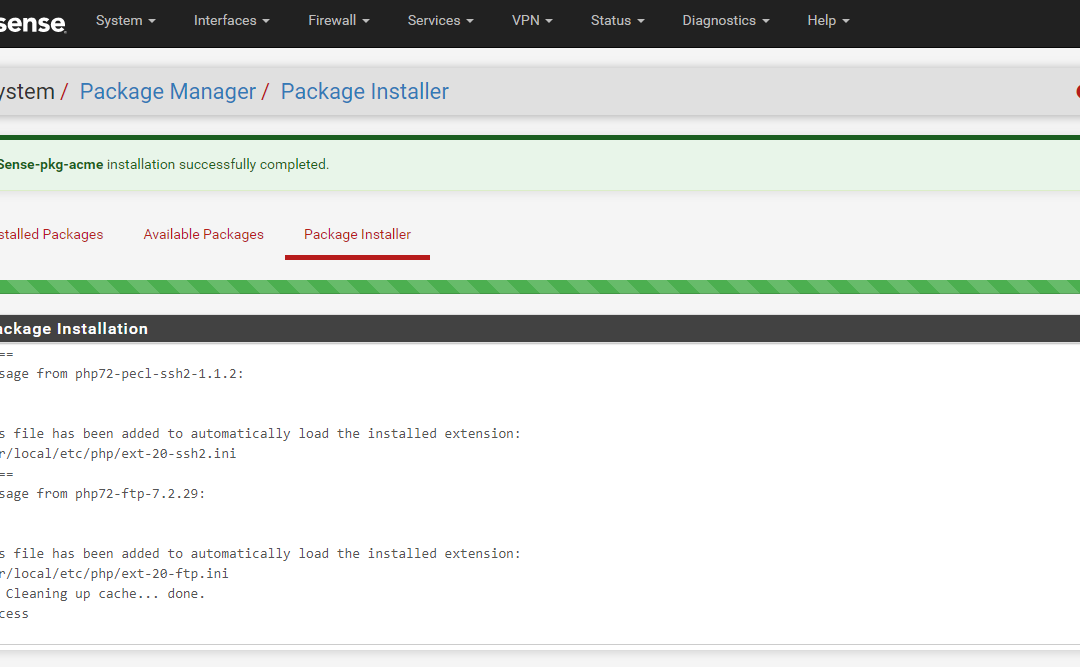Expand the VPN menu
Image resolution: width=1080 pixels, height=667 pixels.
(532, 21)
